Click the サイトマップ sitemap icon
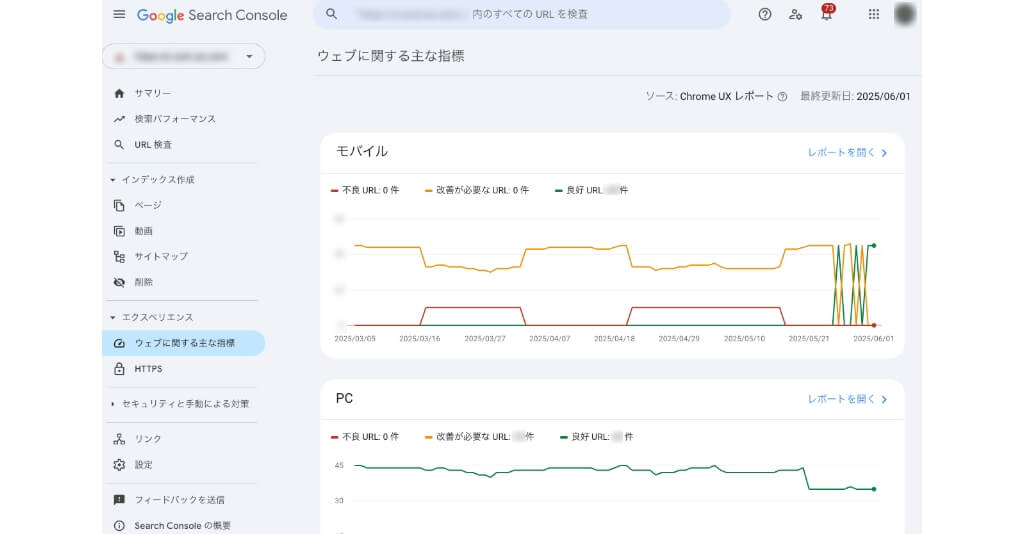1024x534 pixels. [119, 257]
